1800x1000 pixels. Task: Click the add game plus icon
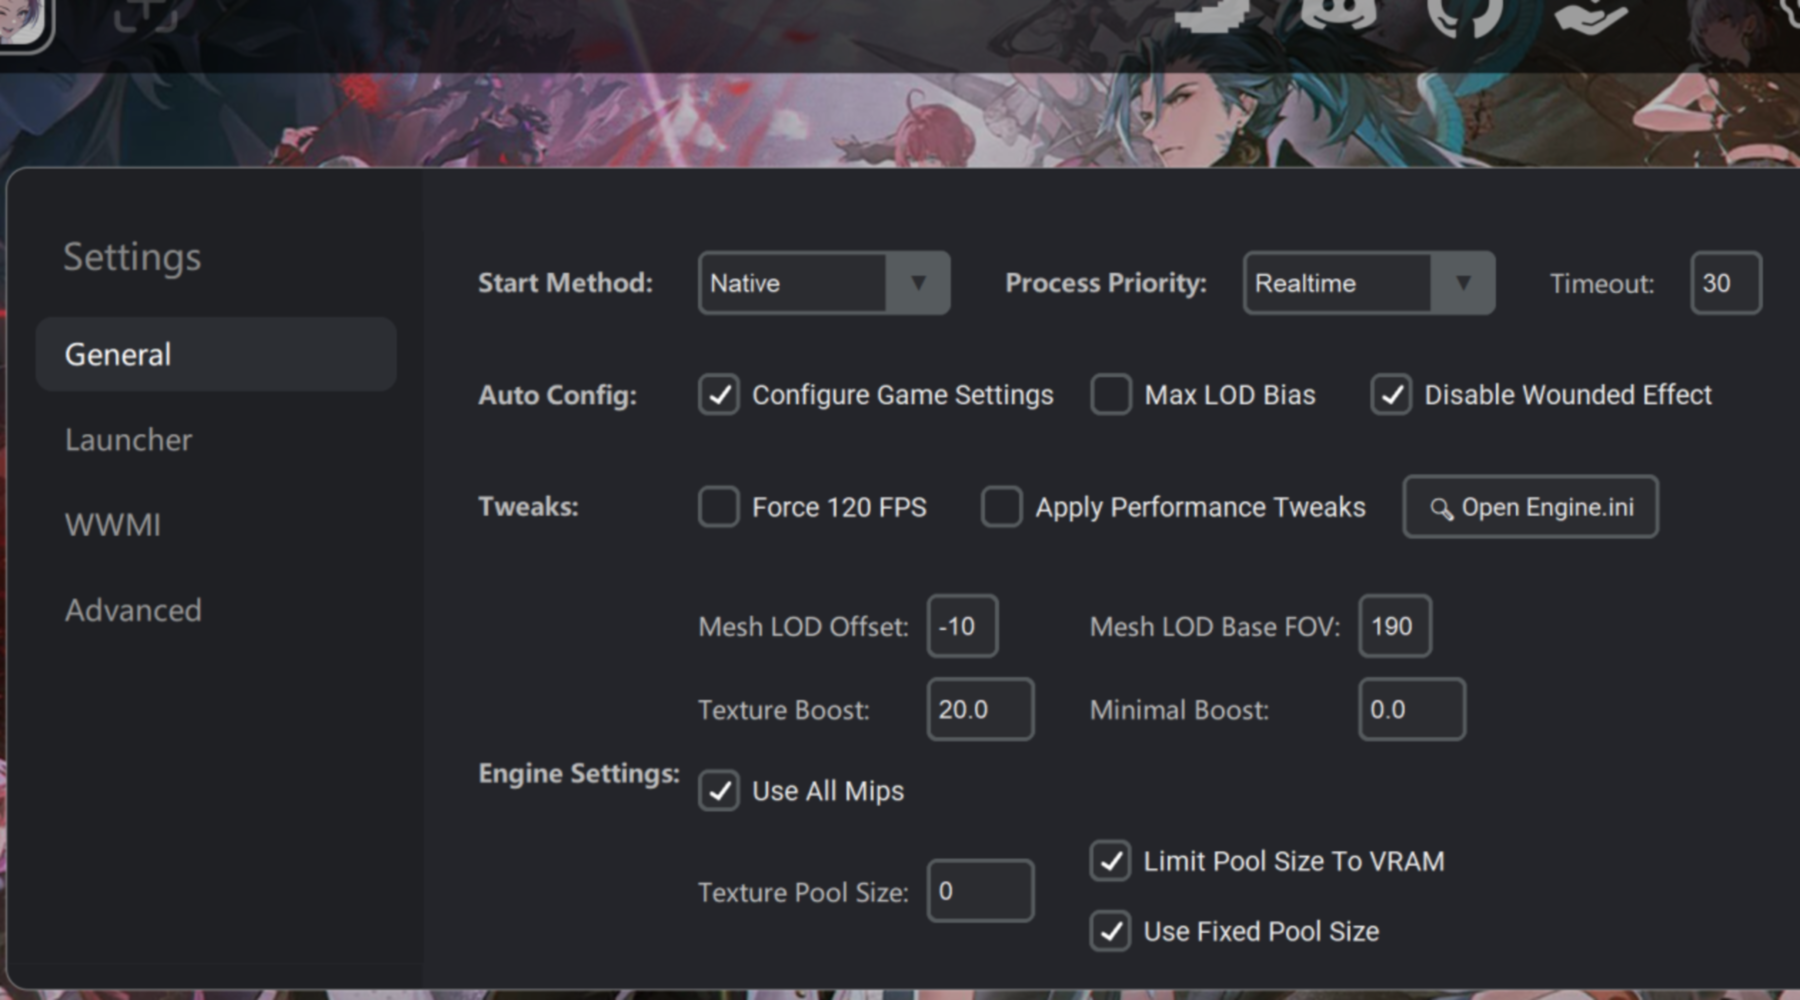point(145,14)
